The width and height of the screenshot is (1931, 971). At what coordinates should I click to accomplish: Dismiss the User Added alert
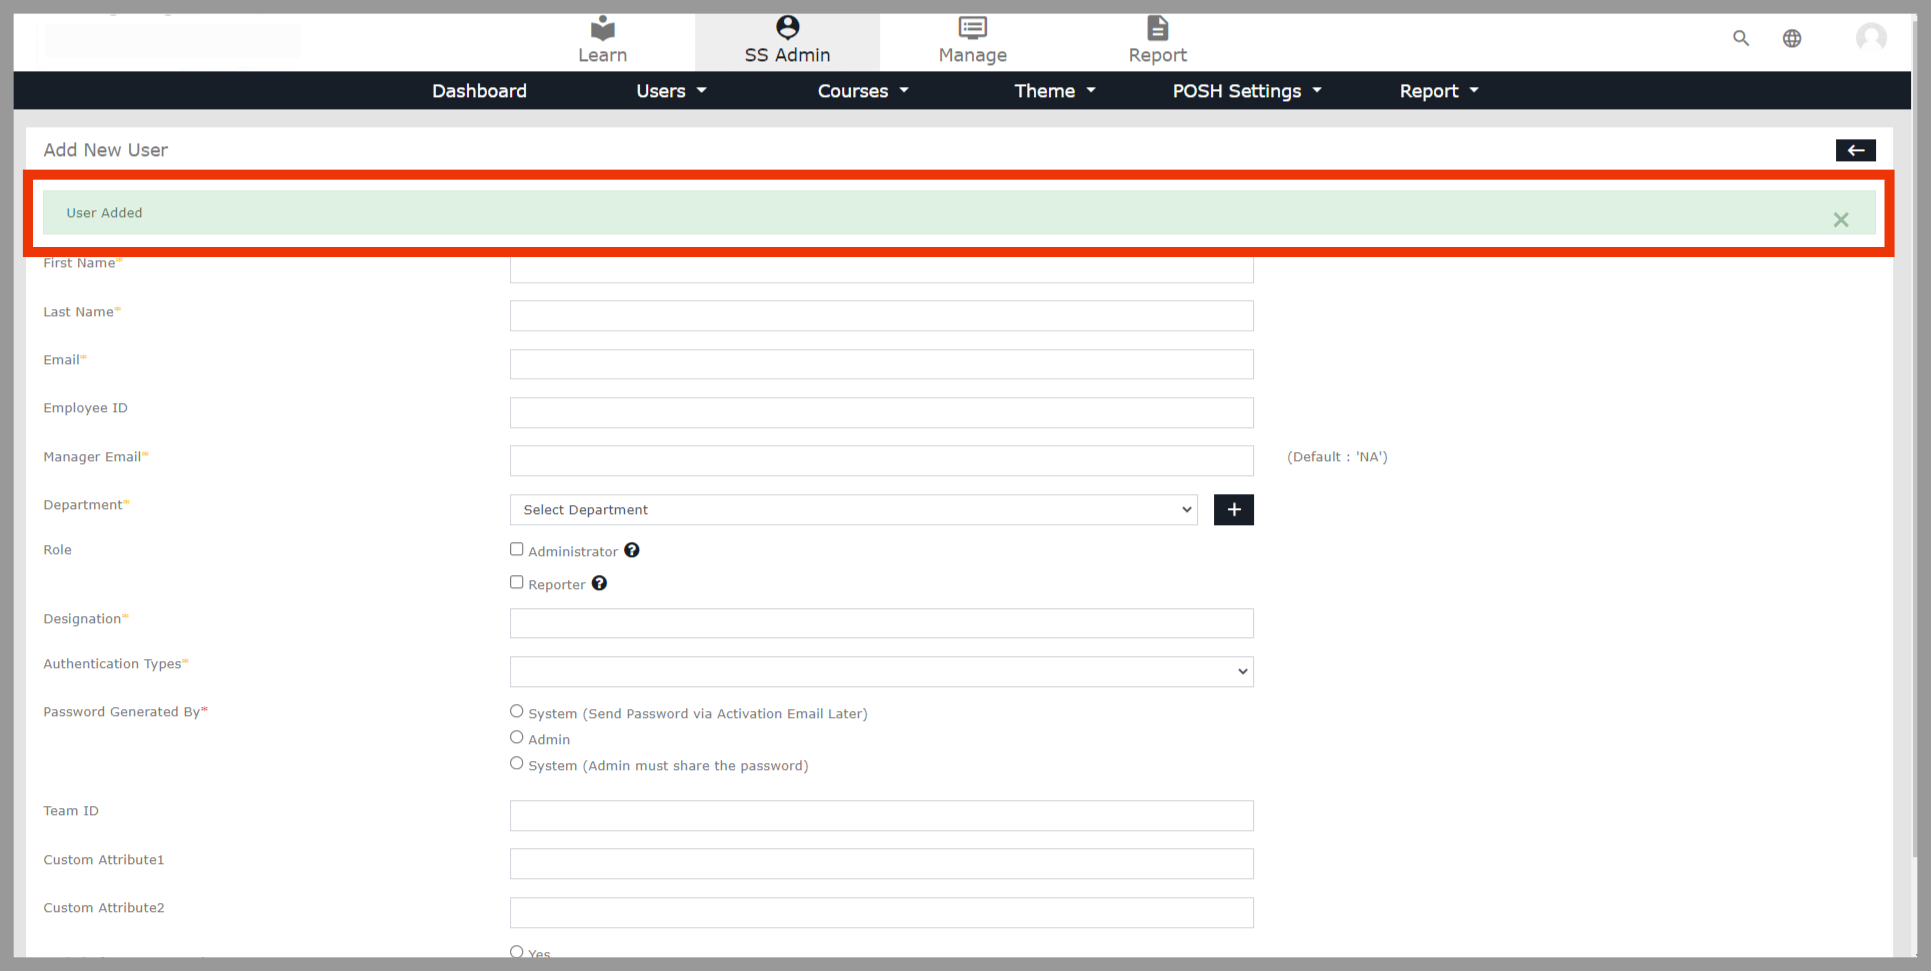point(1840,220)
